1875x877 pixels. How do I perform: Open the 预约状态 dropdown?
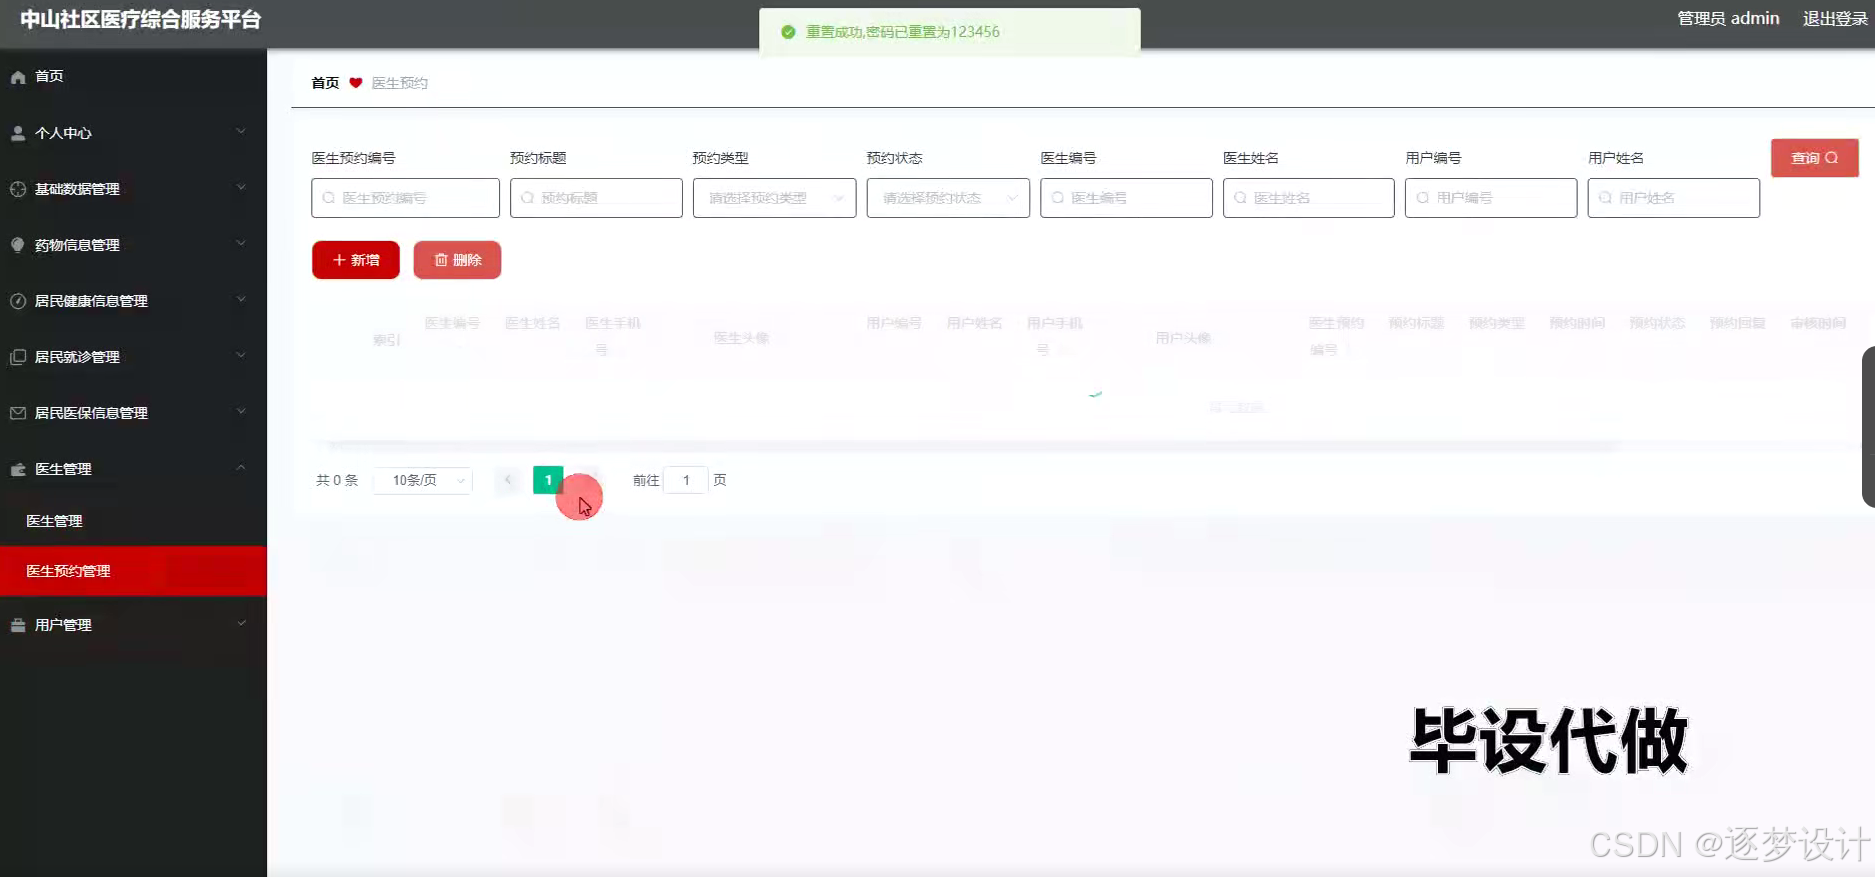pos(948,198)
